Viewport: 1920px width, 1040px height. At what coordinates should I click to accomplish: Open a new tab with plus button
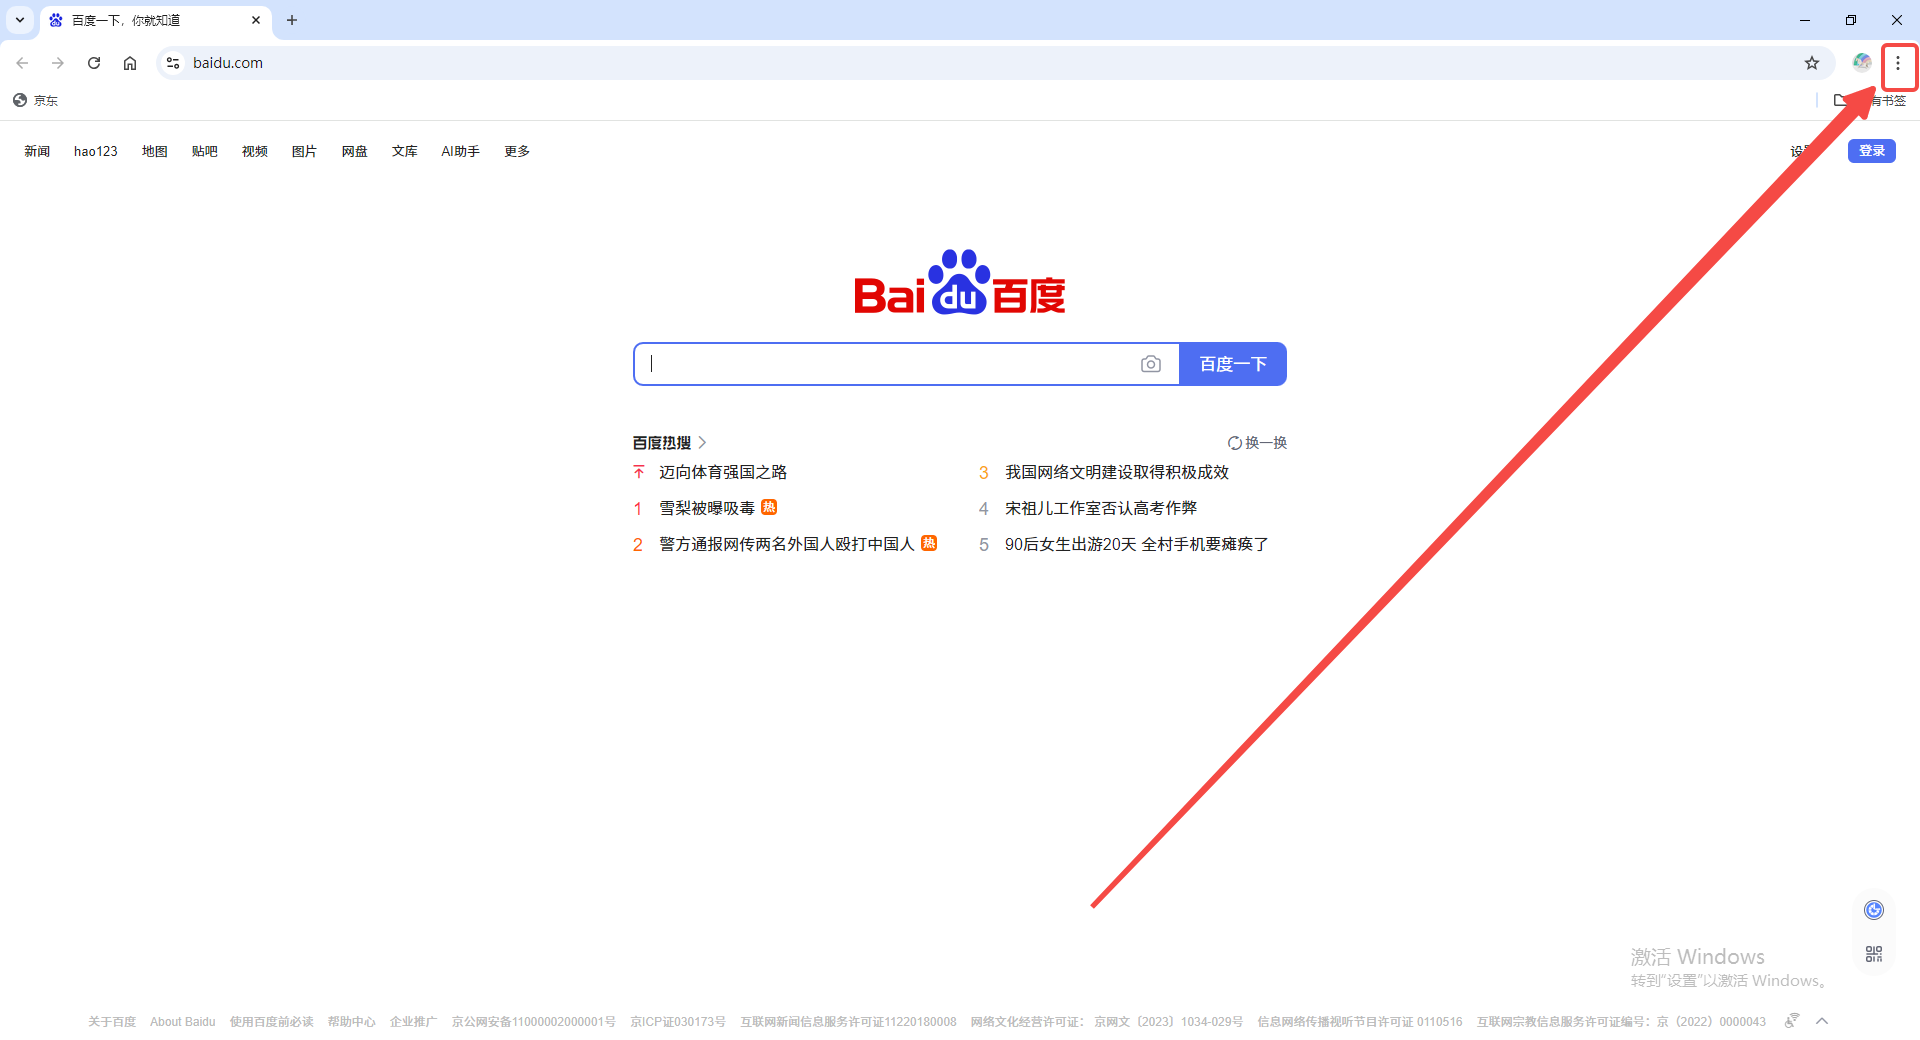[x=292, y=20]
